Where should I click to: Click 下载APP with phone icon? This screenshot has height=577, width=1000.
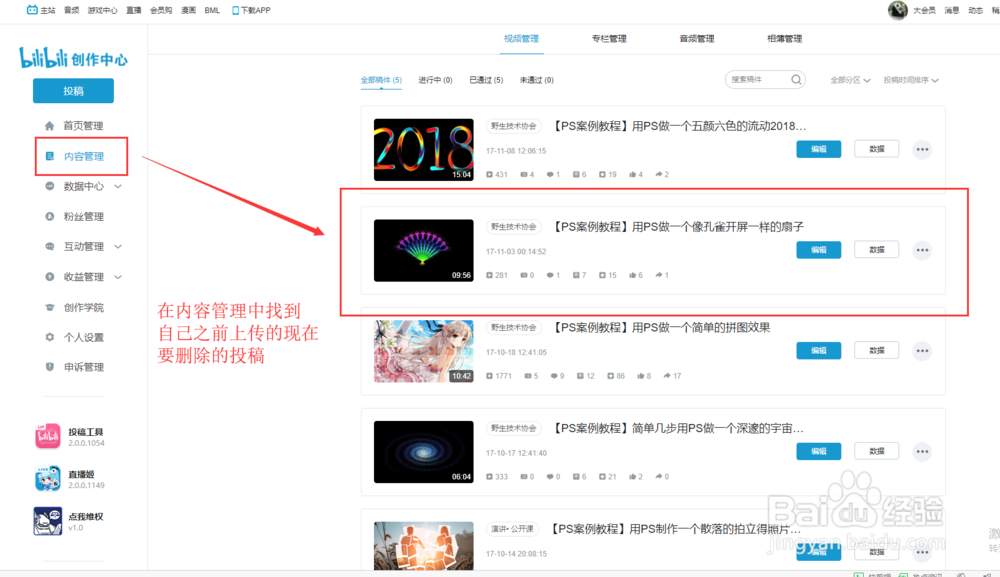[x=251, y=10]
